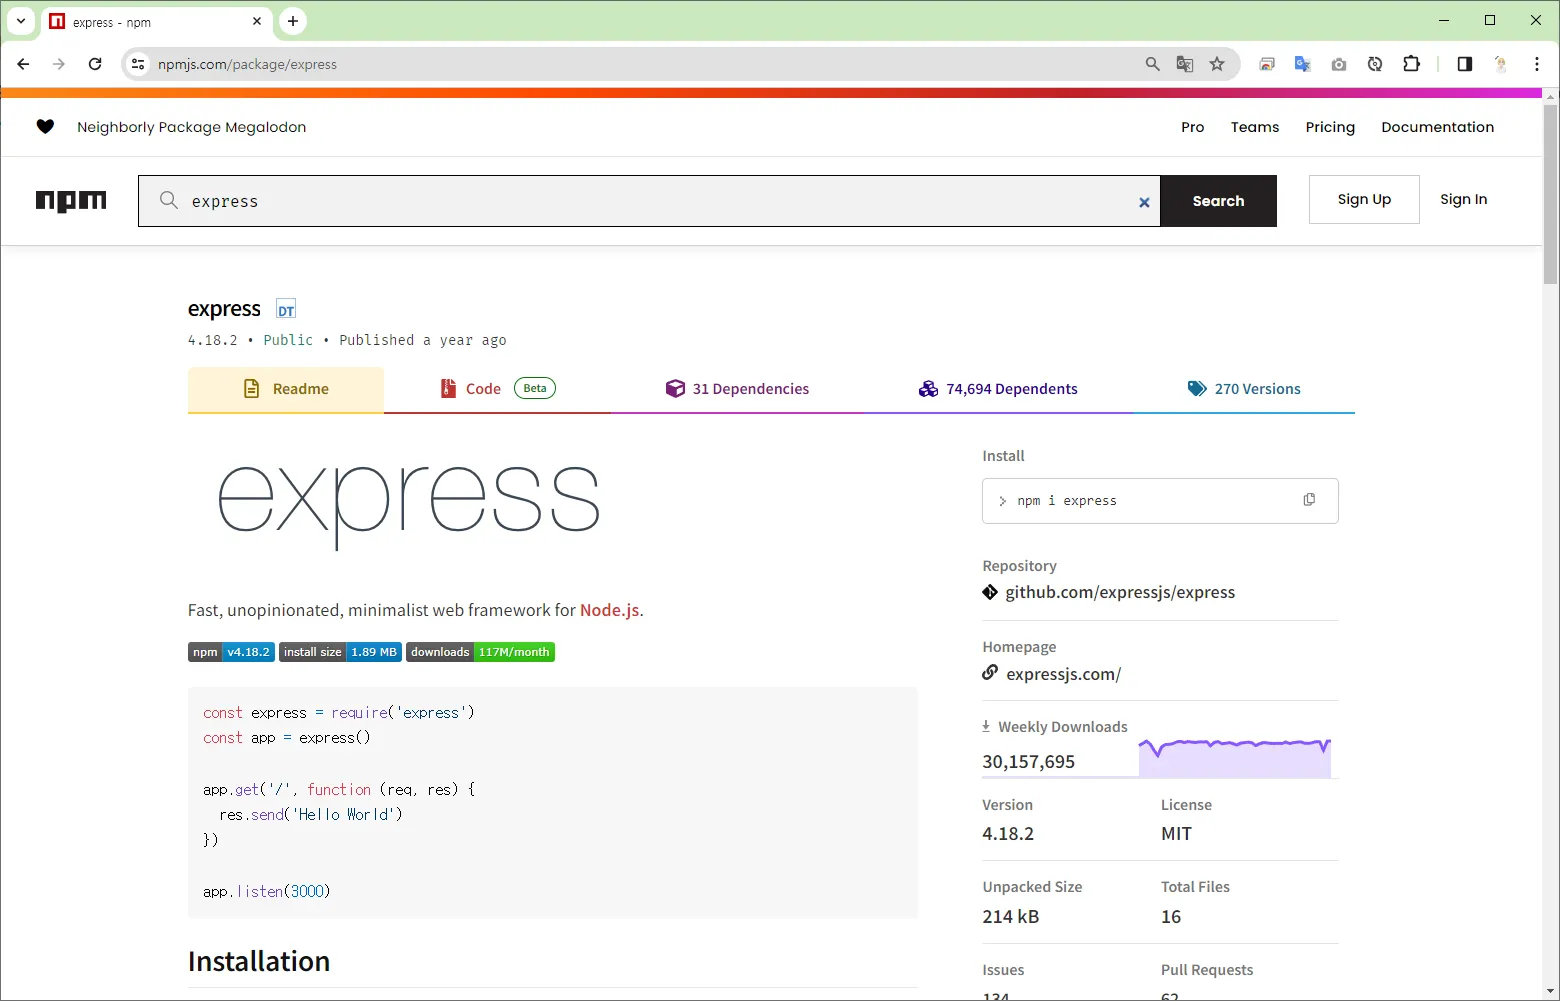The image size is (1560, 1001).
Task: Click the translate page icon in address bar
Action: tap(1185, 64)
